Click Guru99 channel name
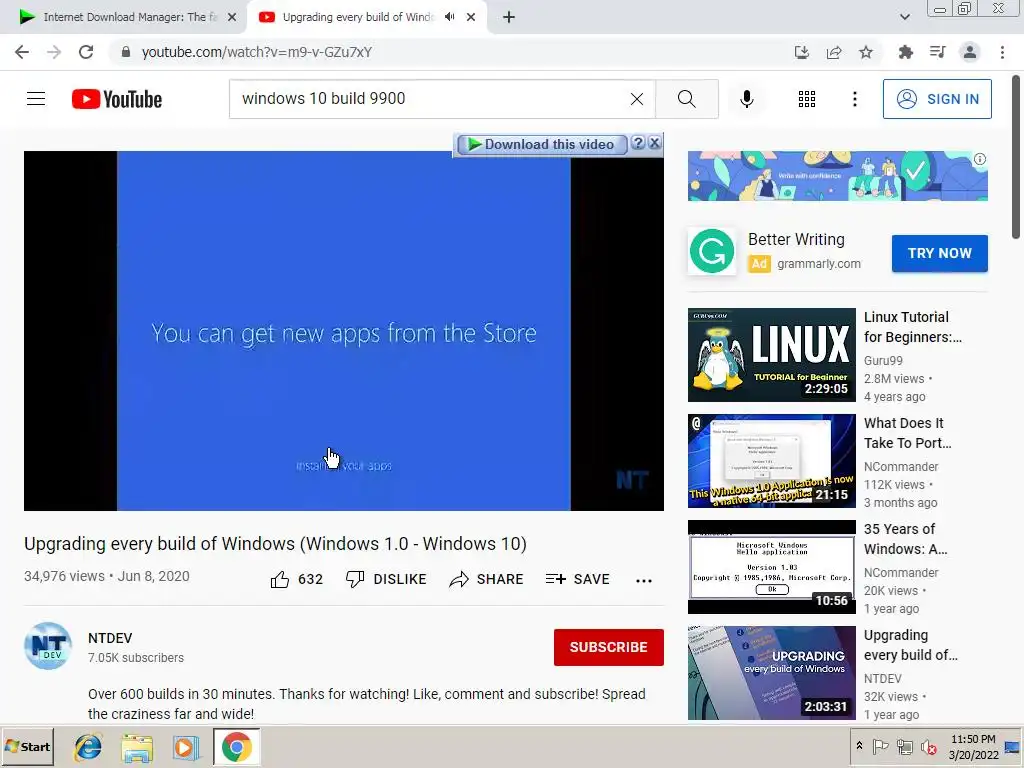This screenshot has height=768, width=1024. pos(883,360)
